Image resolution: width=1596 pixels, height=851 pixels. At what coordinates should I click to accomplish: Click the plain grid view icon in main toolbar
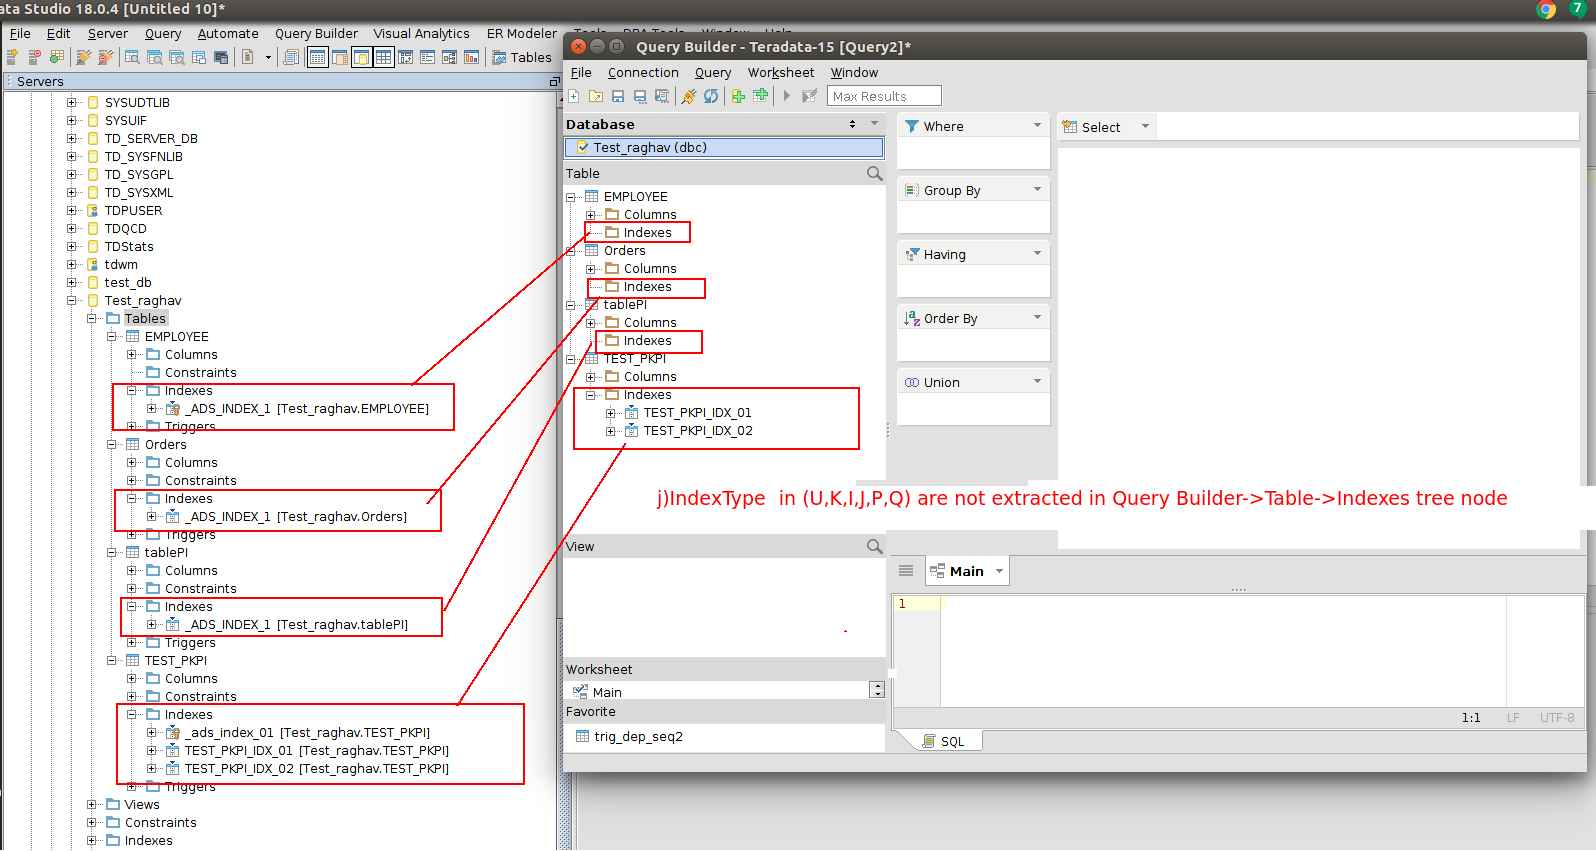[383, 57]
